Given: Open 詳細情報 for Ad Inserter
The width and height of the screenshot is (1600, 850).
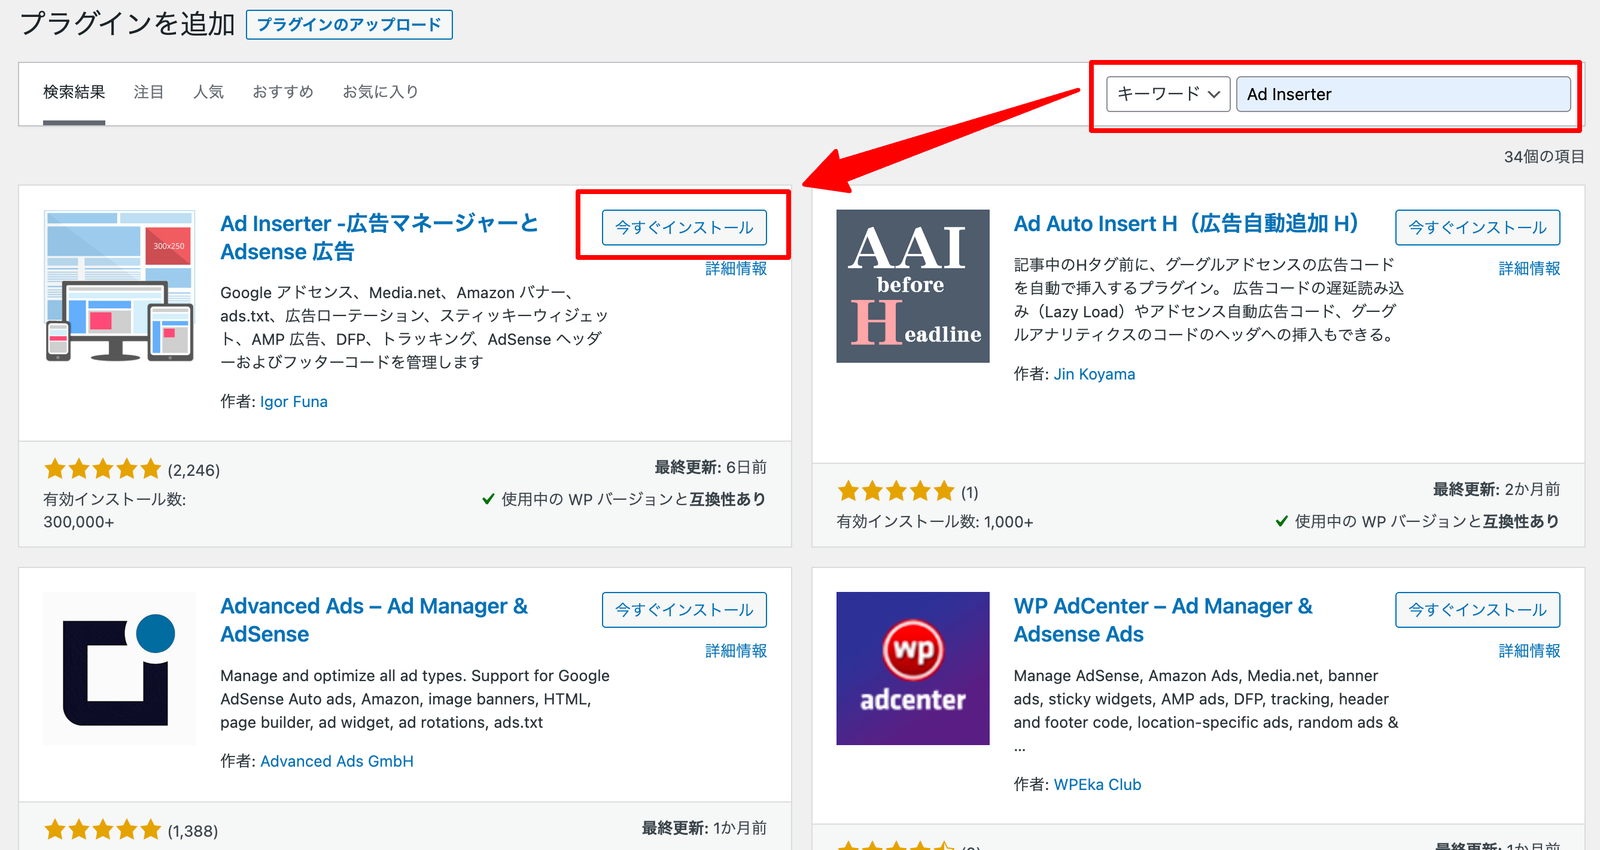Looking at the screenshot, I should 736,268.
